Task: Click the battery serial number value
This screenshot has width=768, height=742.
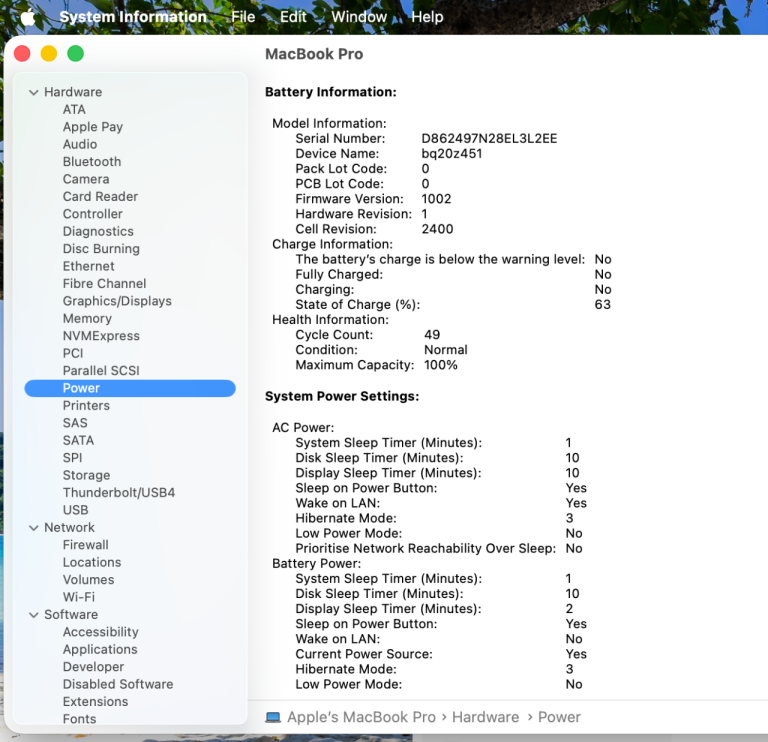Action: point(489,139)
